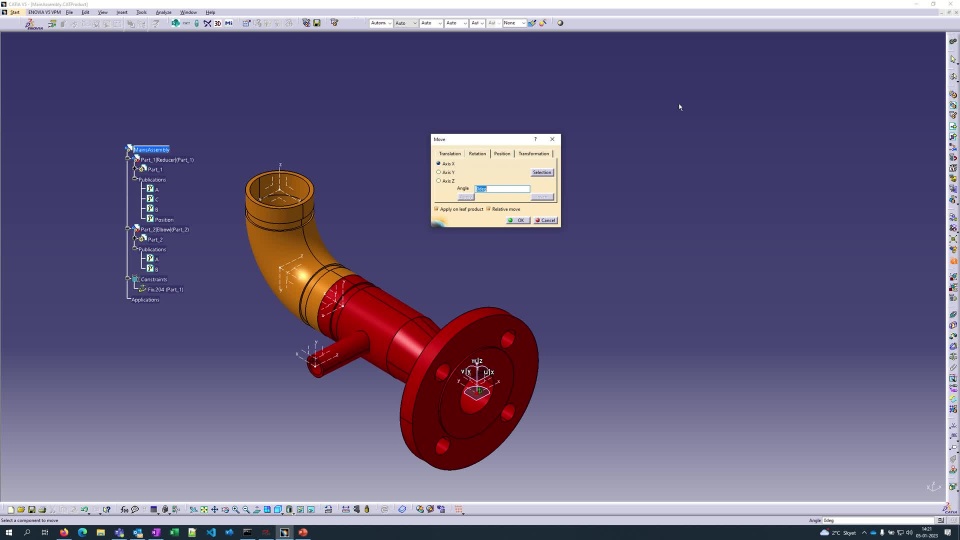Select the Position publication in tree
960x540 pixels.
[164, 220]
